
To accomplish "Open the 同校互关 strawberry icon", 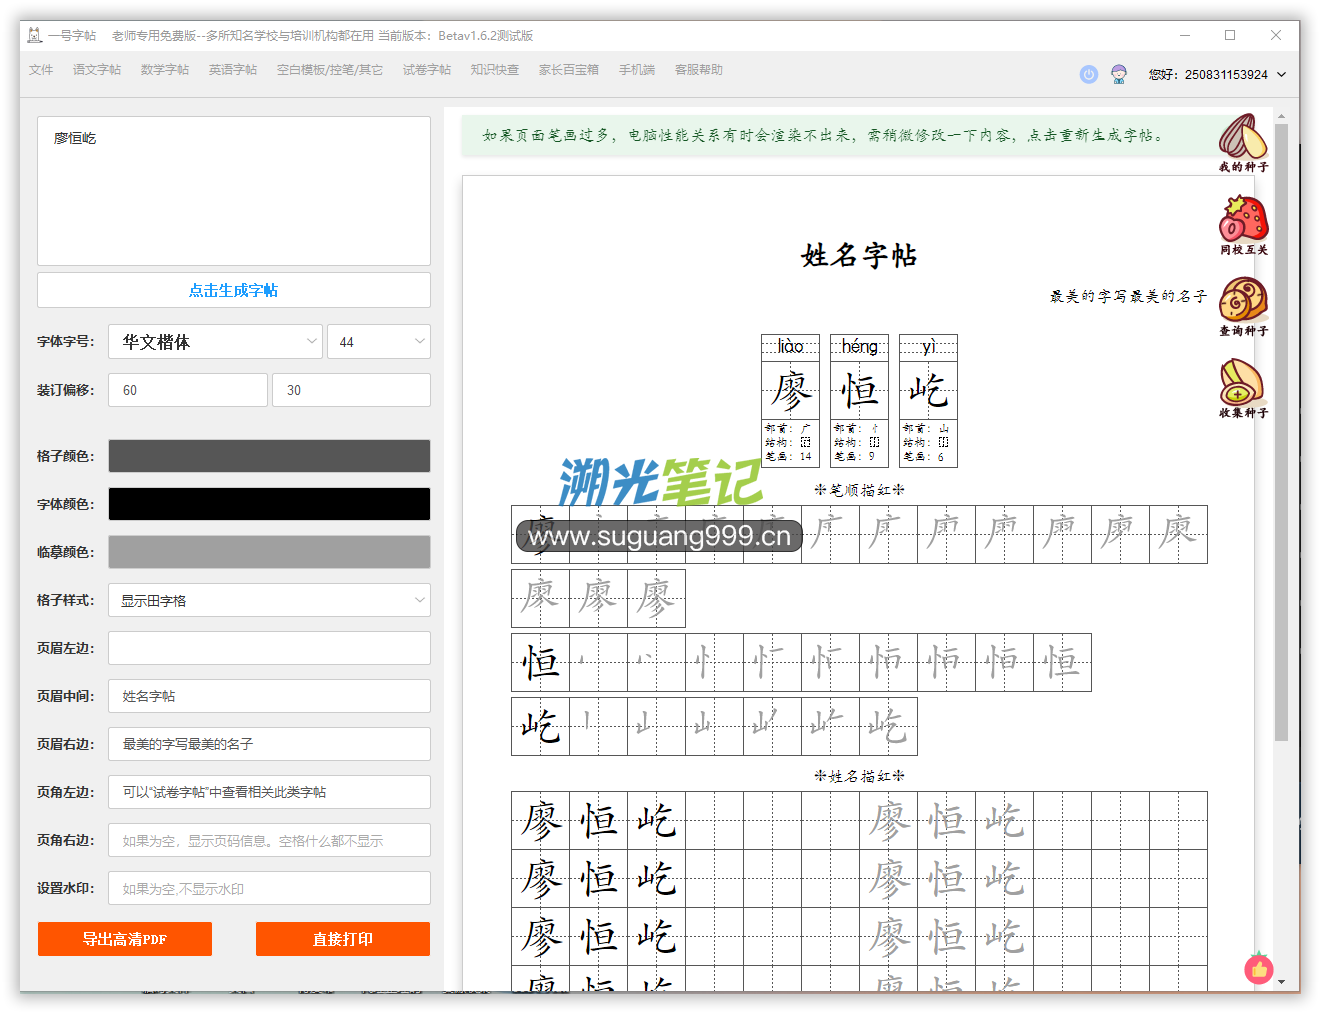I will [x=1243, y=220].
